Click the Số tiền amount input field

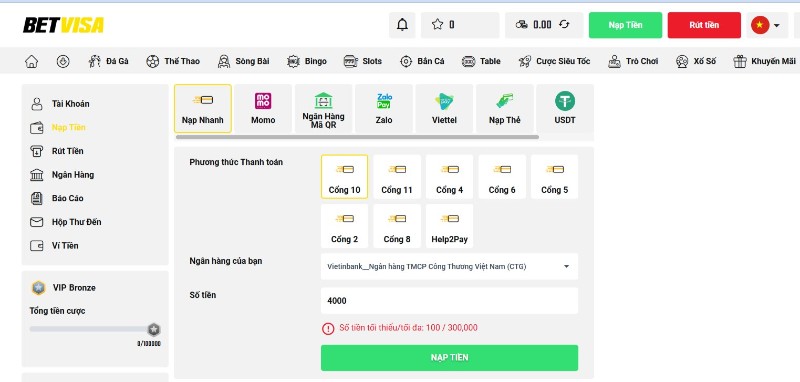(x=449, y=301)
